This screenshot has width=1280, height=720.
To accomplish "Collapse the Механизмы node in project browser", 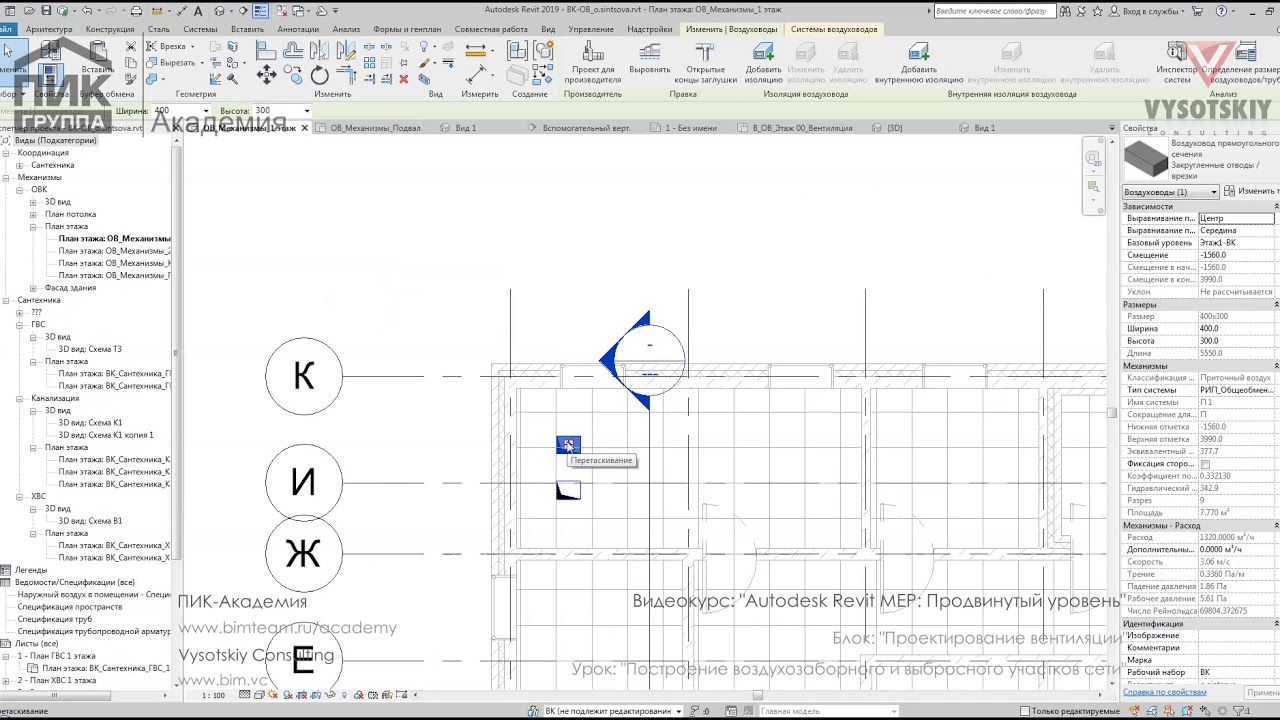I will (x=6, y=177).
